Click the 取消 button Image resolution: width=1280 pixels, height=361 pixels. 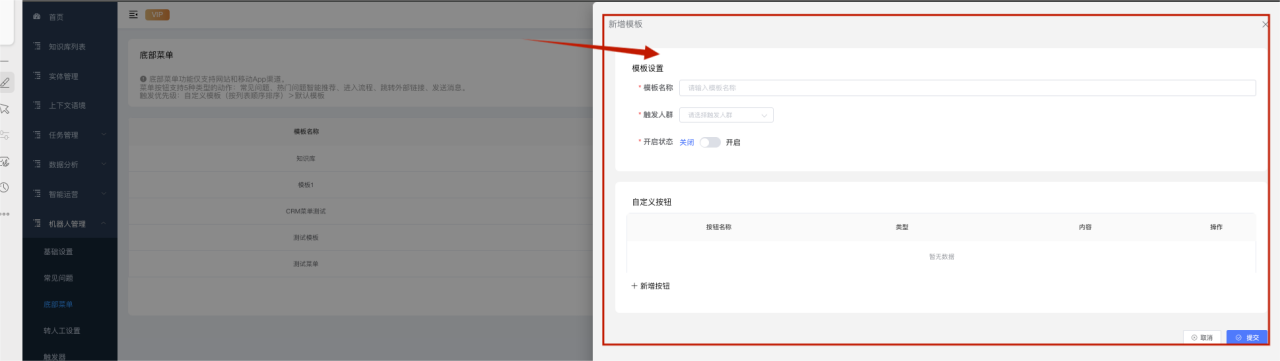(1202, 338)
